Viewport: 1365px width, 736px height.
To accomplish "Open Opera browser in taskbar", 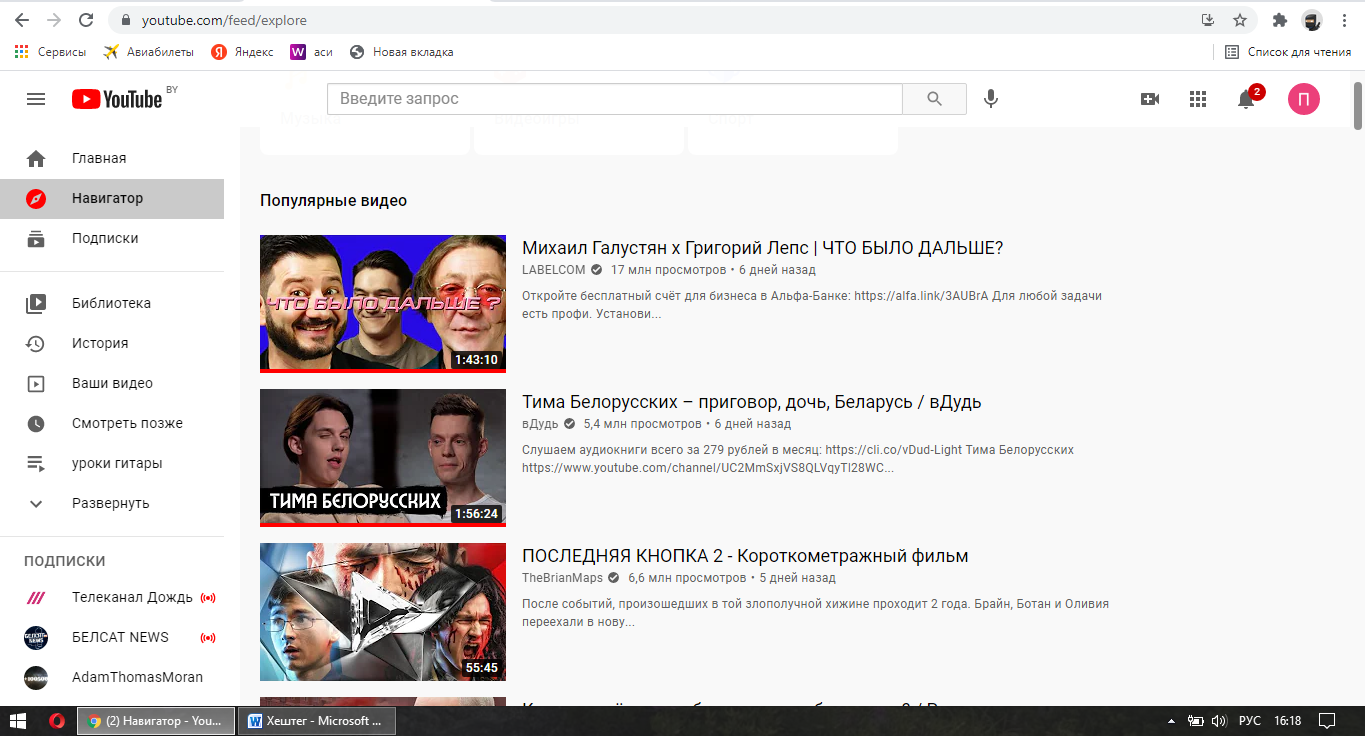I will pyautogui.click(x=57, y=720).
